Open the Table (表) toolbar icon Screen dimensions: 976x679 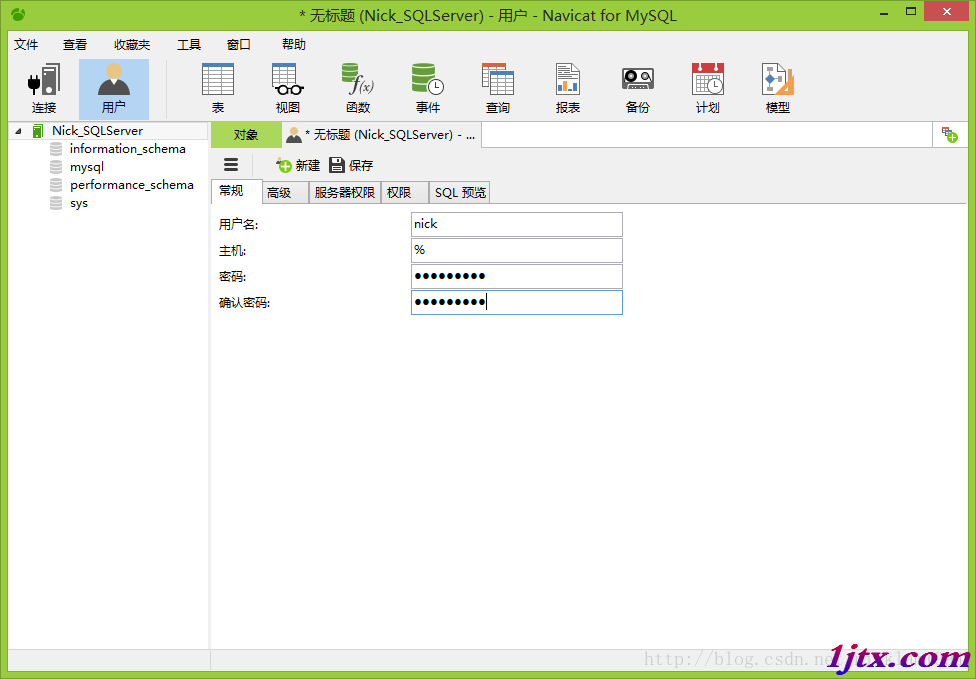(x=218, y=89)
